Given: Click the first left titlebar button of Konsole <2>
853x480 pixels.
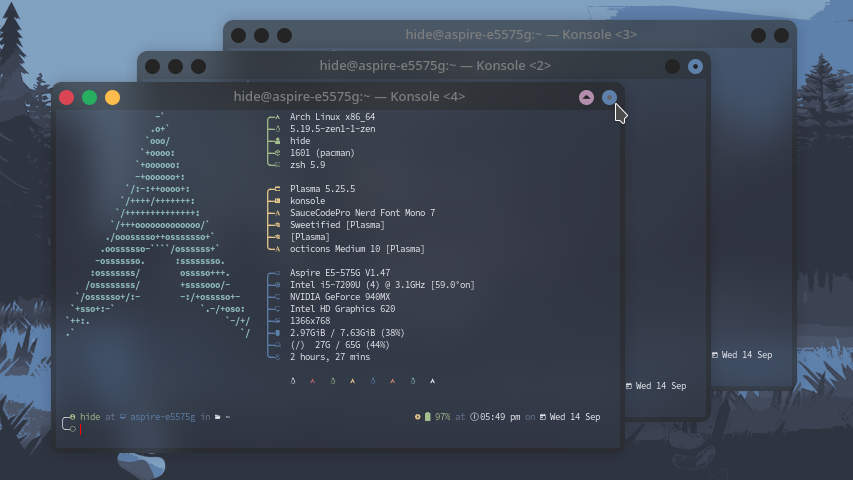Looking at the screenshot, I should 152,66.
